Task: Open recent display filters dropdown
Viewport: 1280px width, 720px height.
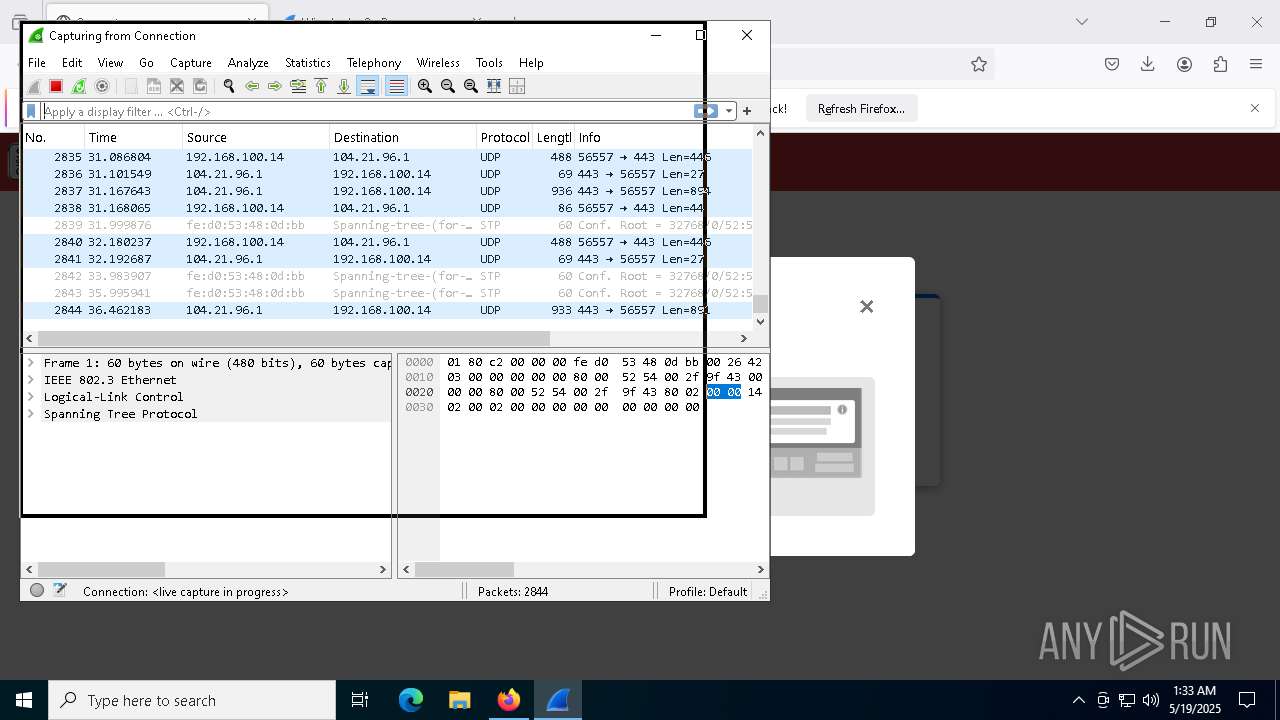Action: [729, 111]
